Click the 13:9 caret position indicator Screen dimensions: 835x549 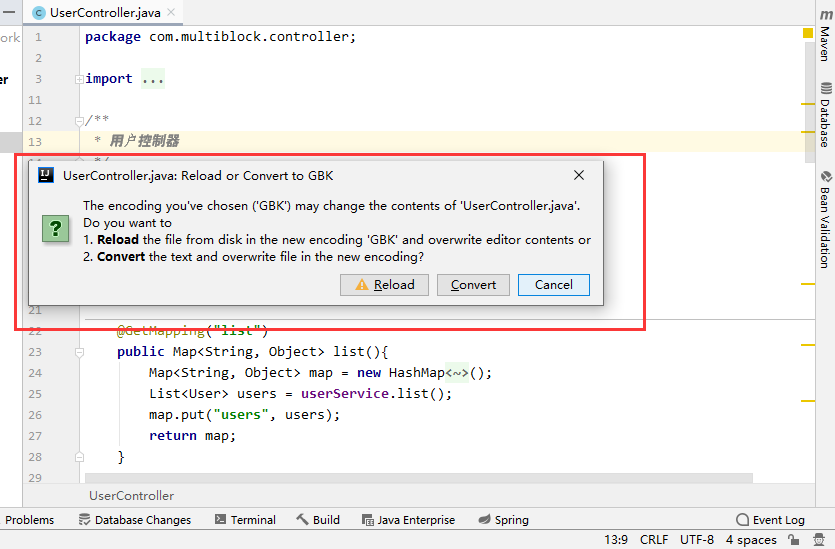(x=616, y=540)
